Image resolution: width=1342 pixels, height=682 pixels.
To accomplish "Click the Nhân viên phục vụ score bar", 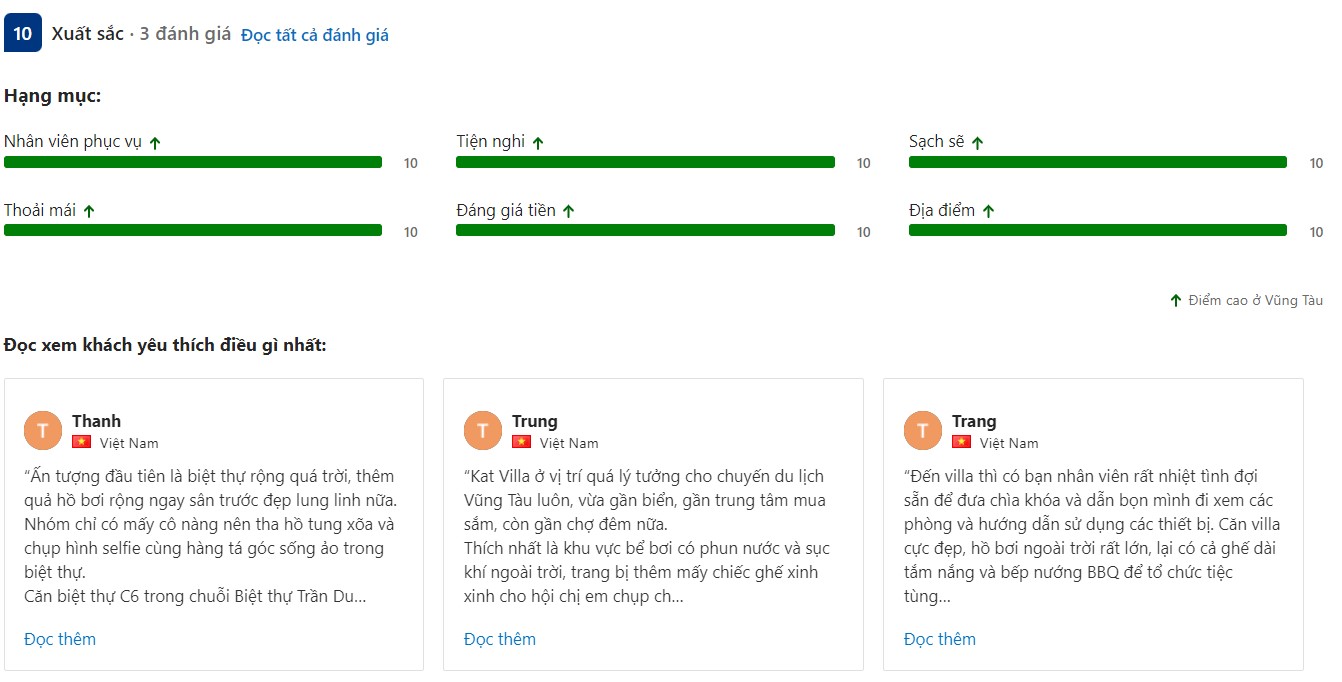I will coord(193,162).
